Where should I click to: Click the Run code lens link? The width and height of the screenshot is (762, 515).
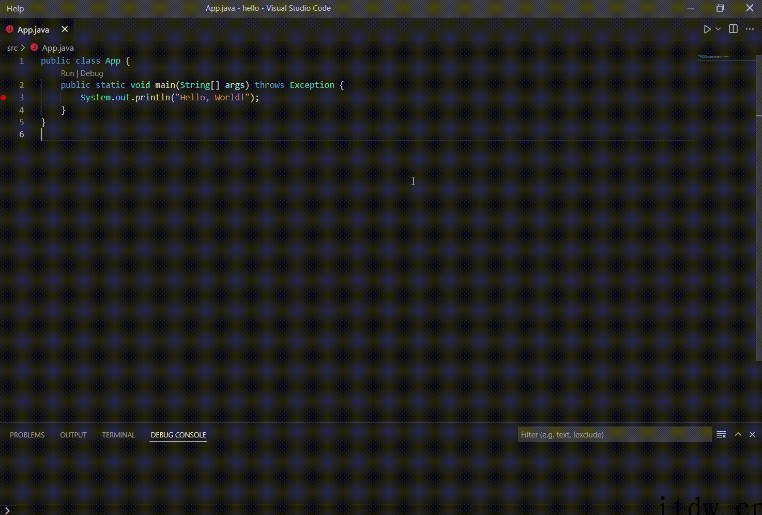pos(67,73)
